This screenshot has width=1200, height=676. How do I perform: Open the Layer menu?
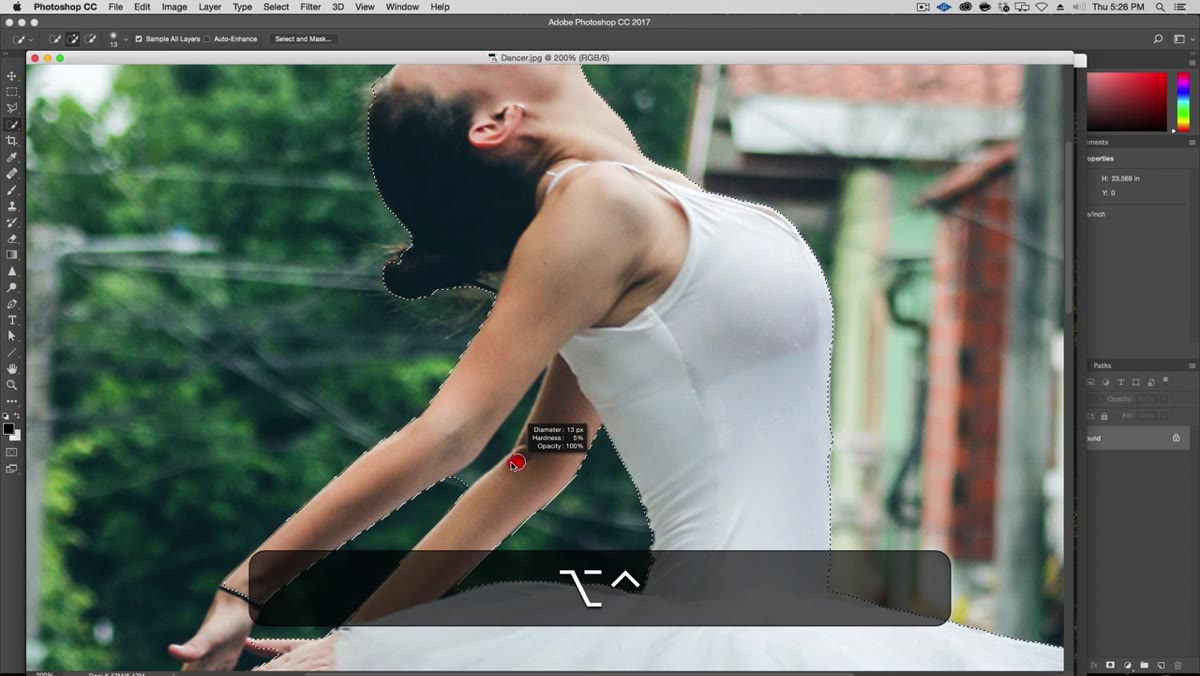click(x=210, y=7)
